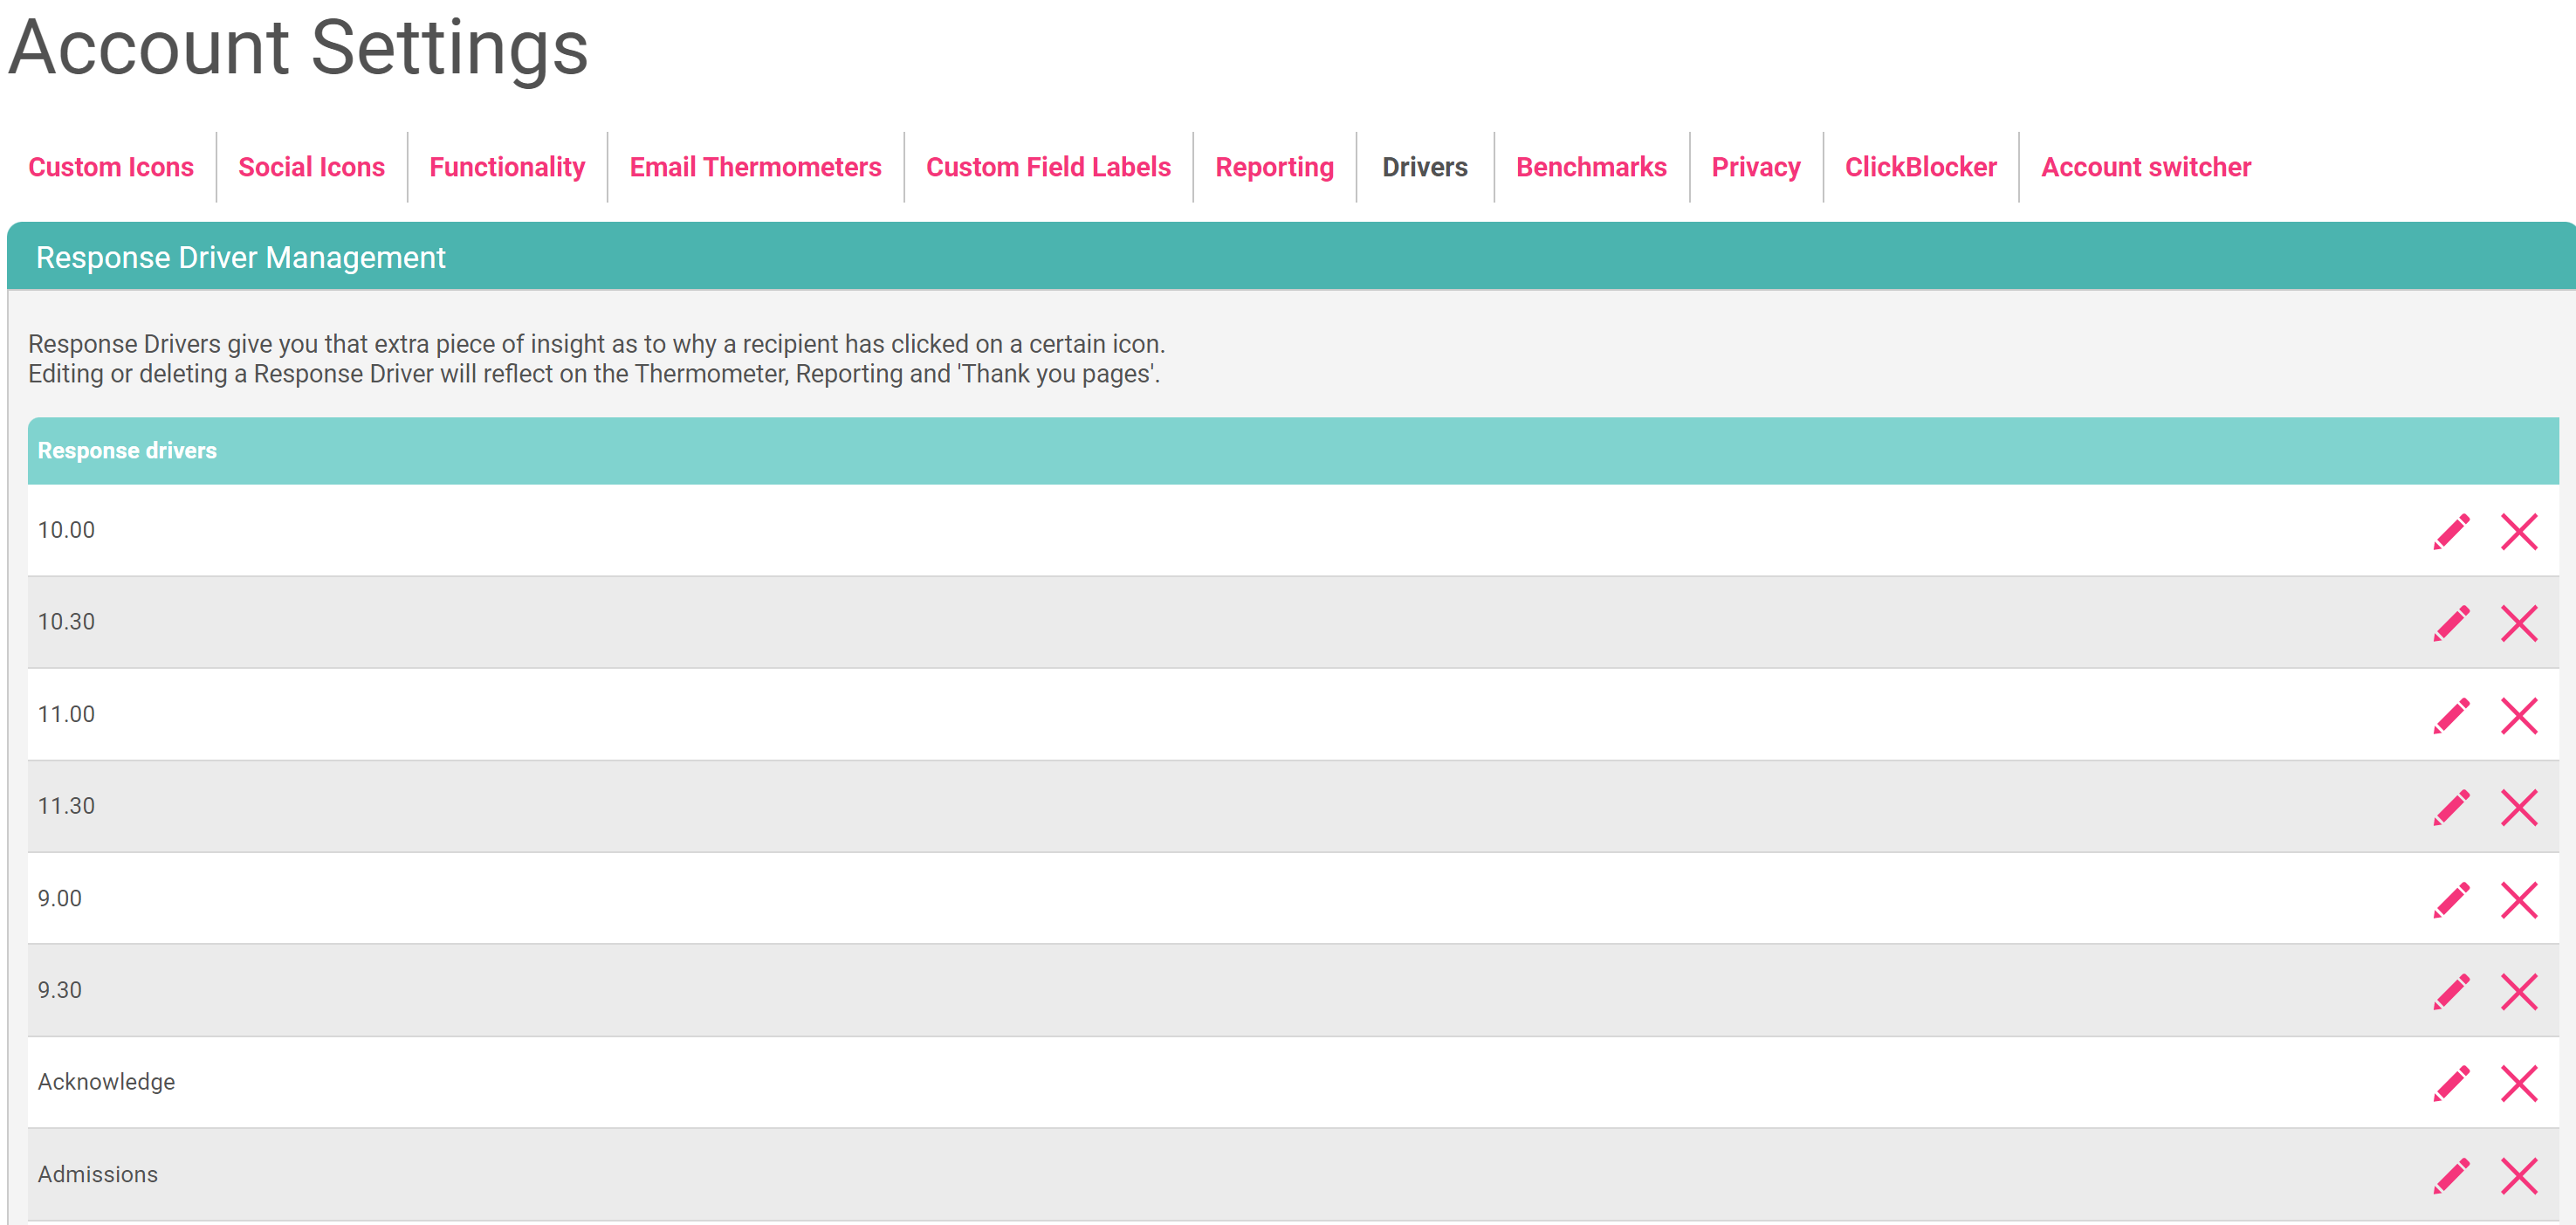
Task: Open the Email Thermometers tab
Action: pyautogui.click(x=755, y=167)
